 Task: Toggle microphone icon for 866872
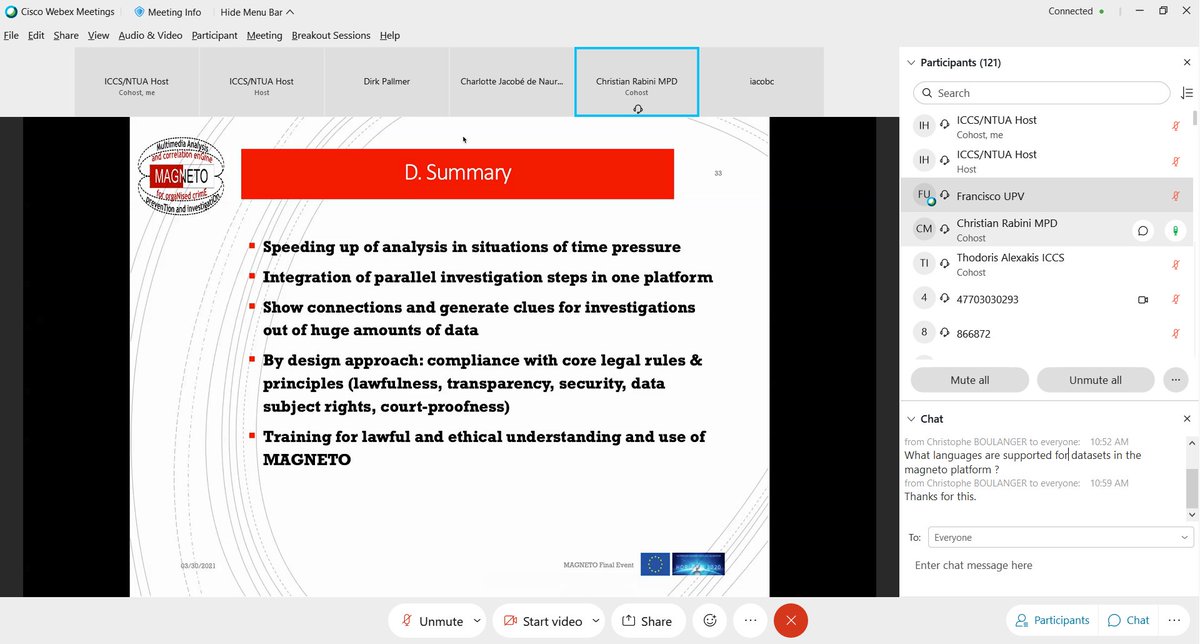pos(1176,333)
